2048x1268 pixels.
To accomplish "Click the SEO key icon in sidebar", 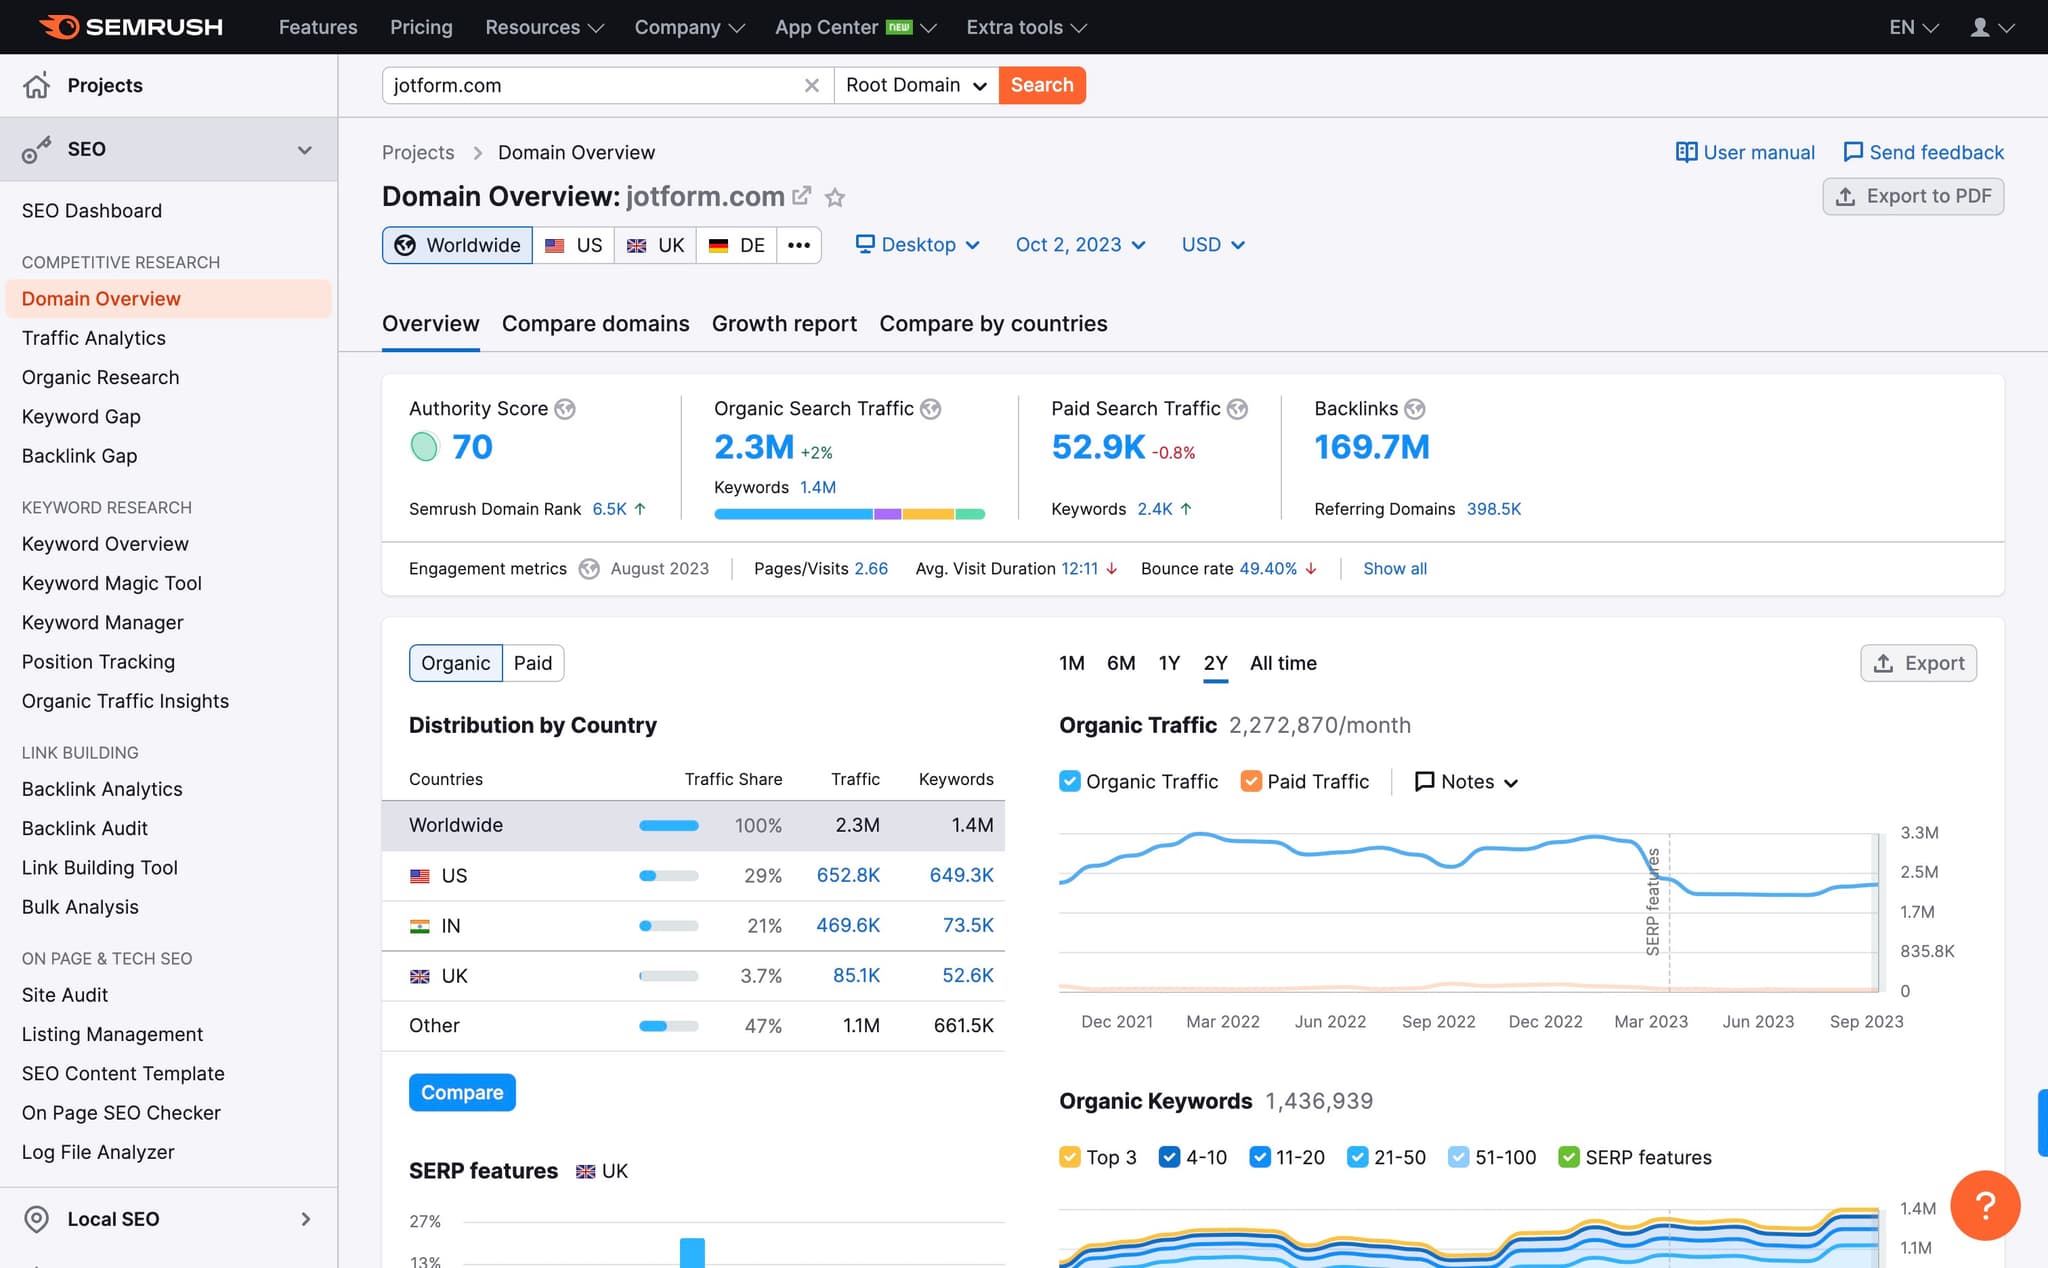I will 37,150.
